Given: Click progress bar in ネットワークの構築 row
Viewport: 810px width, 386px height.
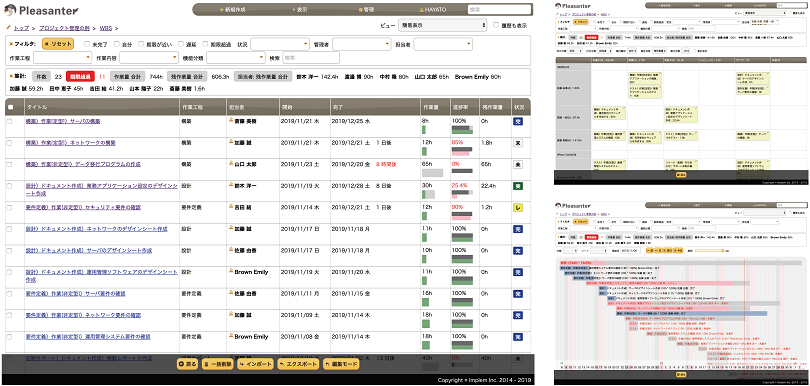Looking at the screenshot, I should tap(463, 151).
